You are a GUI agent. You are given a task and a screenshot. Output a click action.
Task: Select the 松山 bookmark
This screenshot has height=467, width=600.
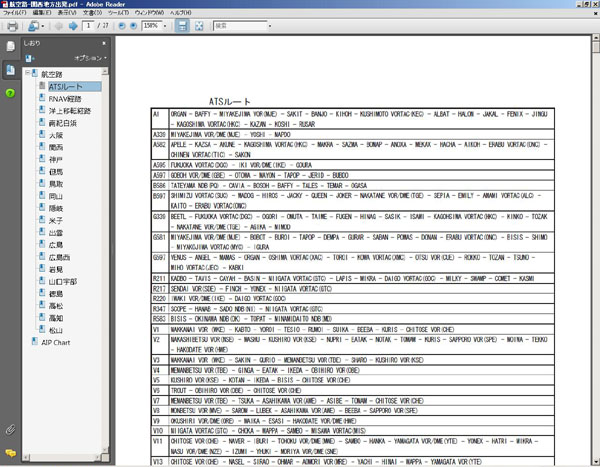(56, 330)
